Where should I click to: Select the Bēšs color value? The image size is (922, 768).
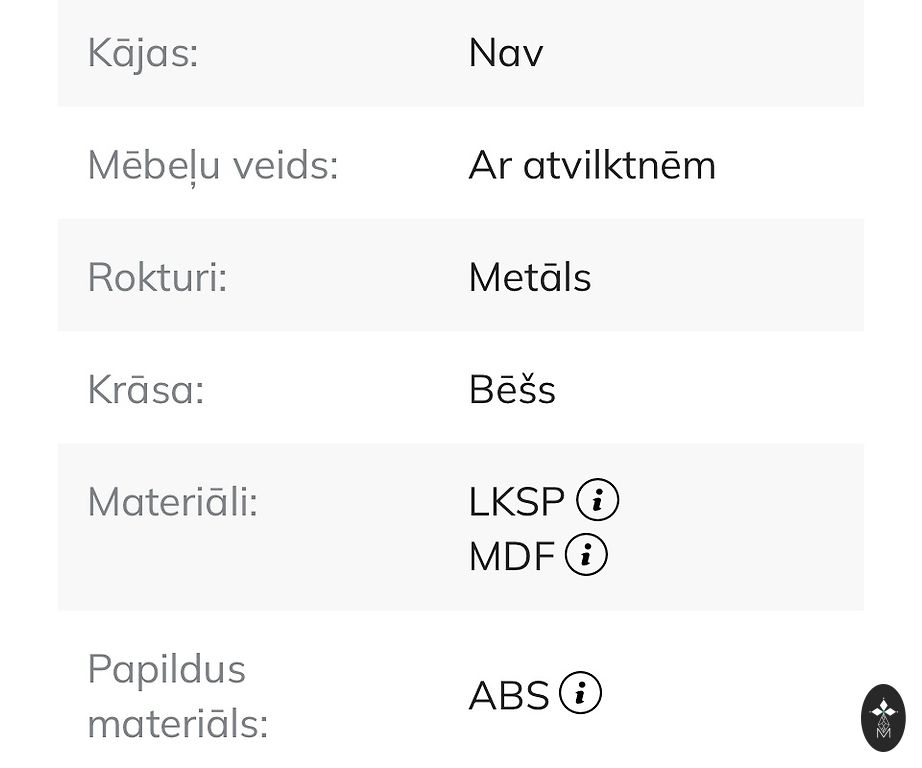(511, 389)
